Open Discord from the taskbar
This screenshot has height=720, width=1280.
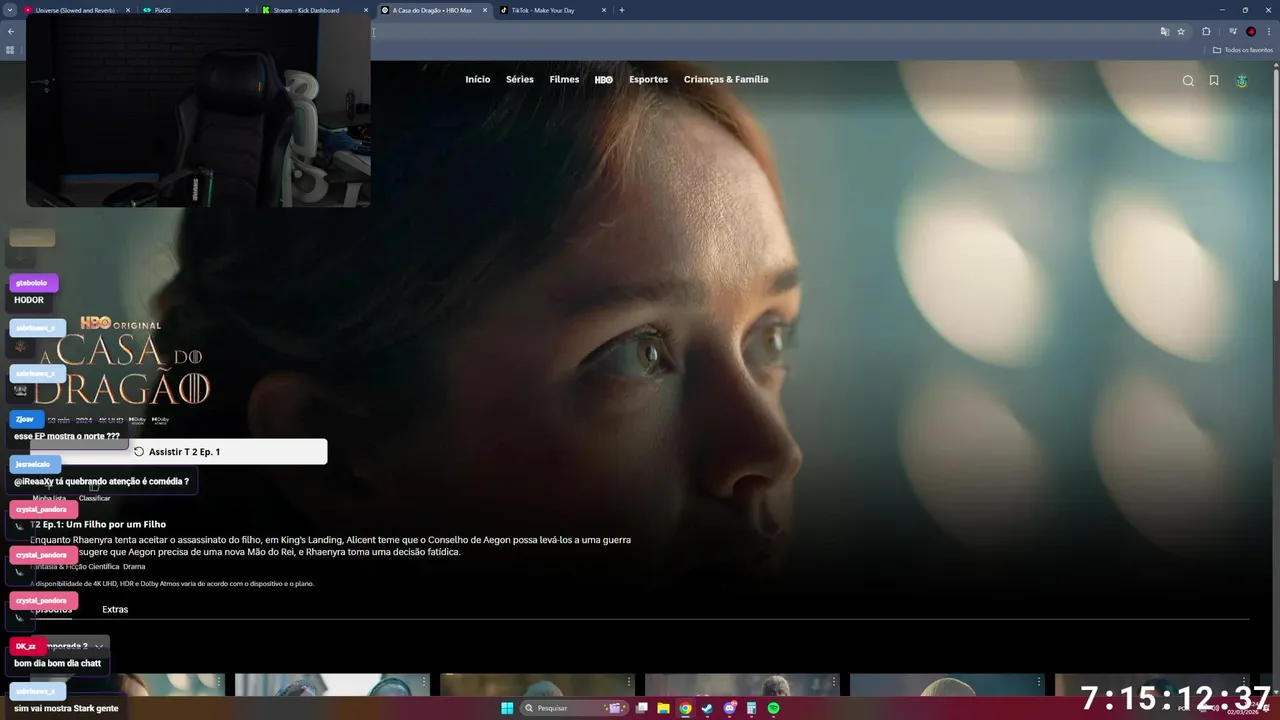tap(730, 708)
